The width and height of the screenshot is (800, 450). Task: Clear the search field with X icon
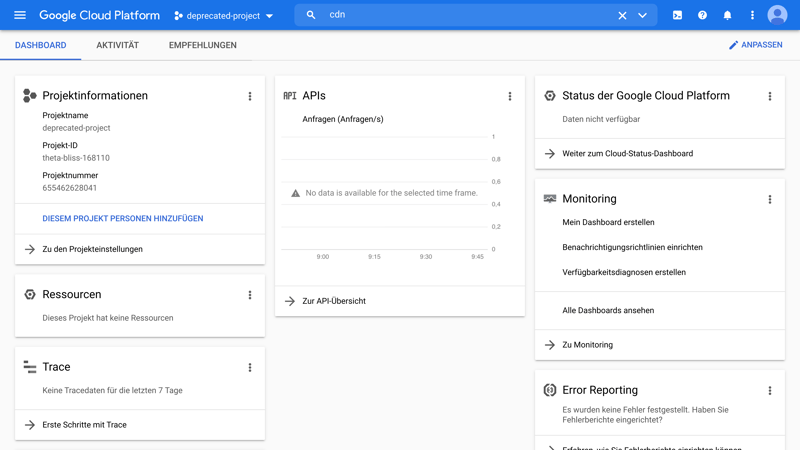point(622,15)
